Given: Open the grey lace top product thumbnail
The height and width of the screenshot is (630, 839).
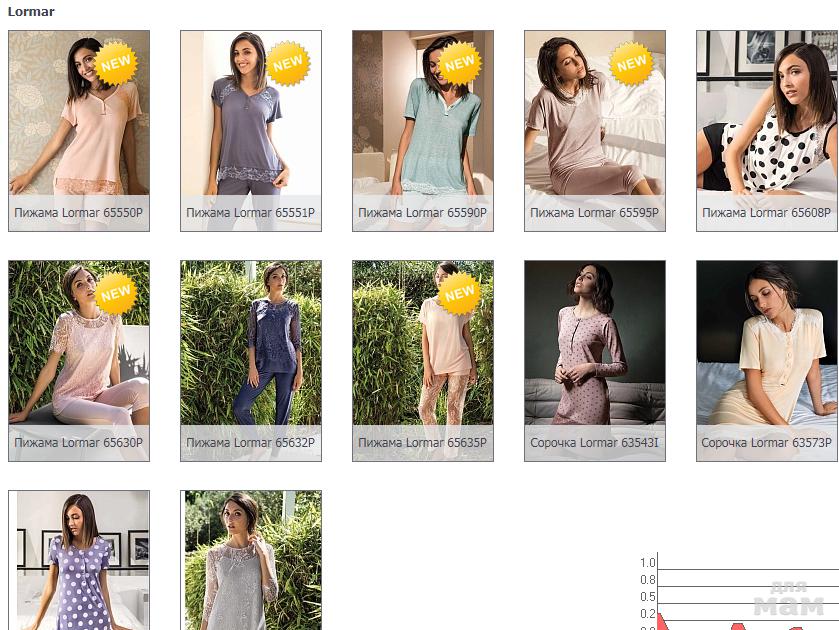Looking at the screenshot, I should pyautogui.click(x=251, y=560).
